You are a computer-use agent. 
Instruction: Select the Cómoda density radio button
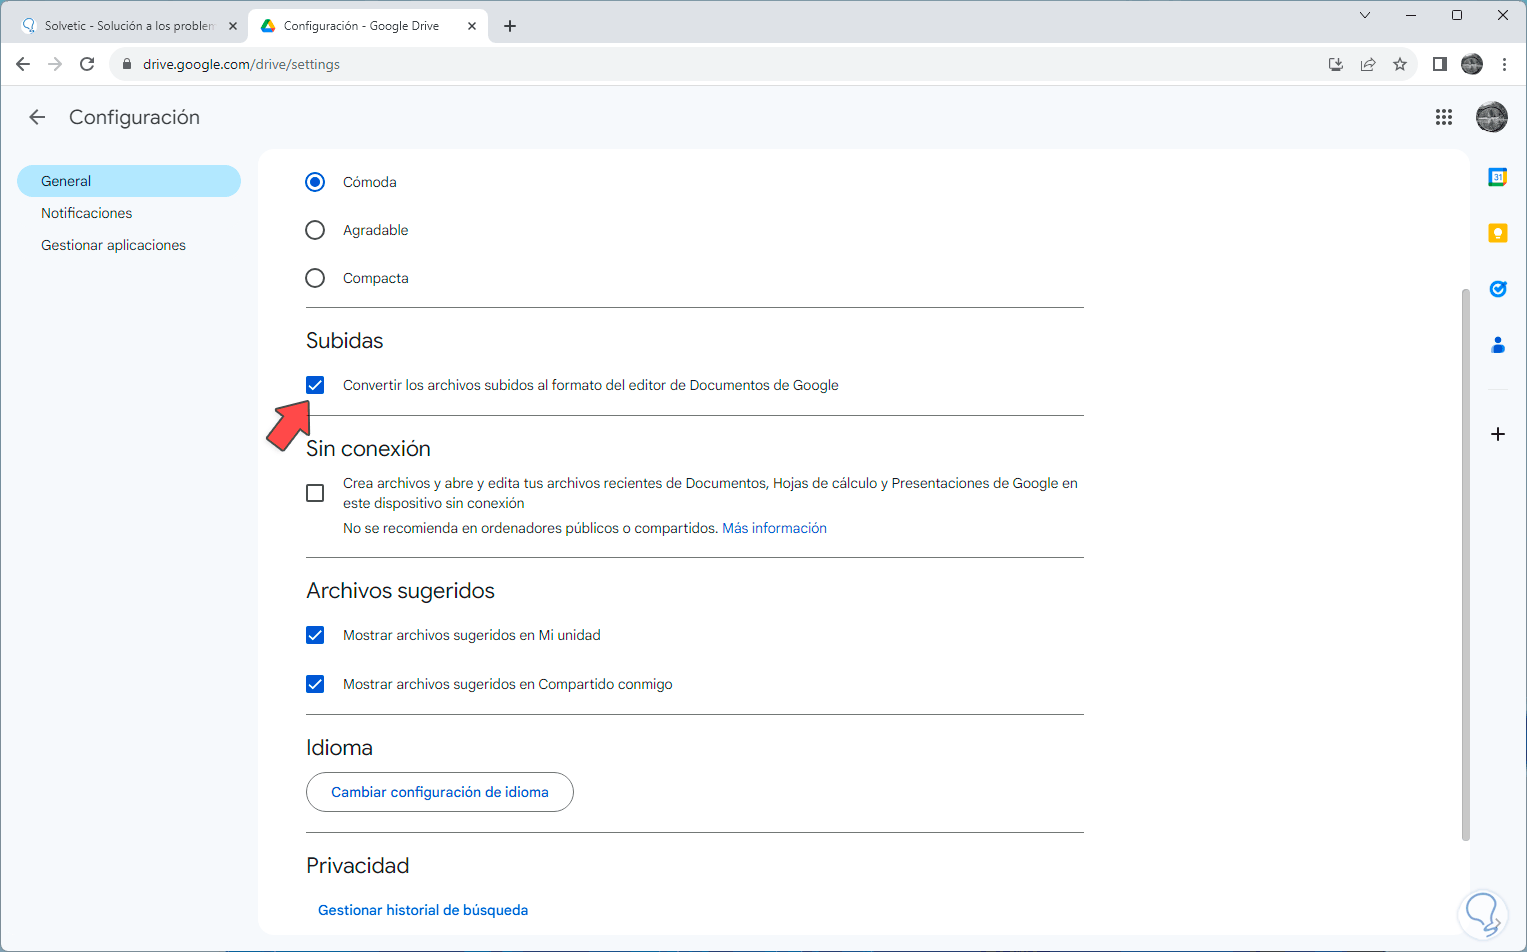[x=315, y=182]
